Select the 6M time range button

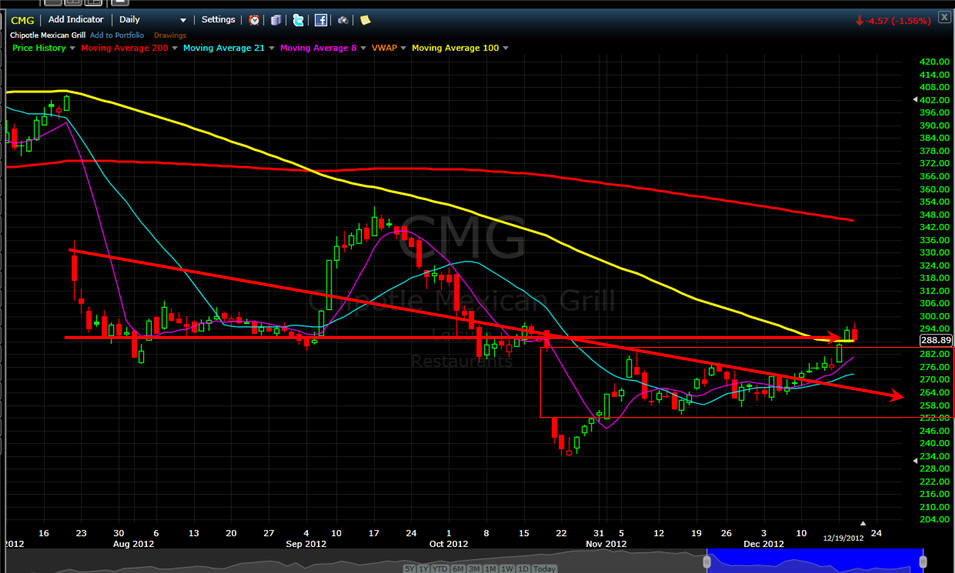[x=459, y=568]
